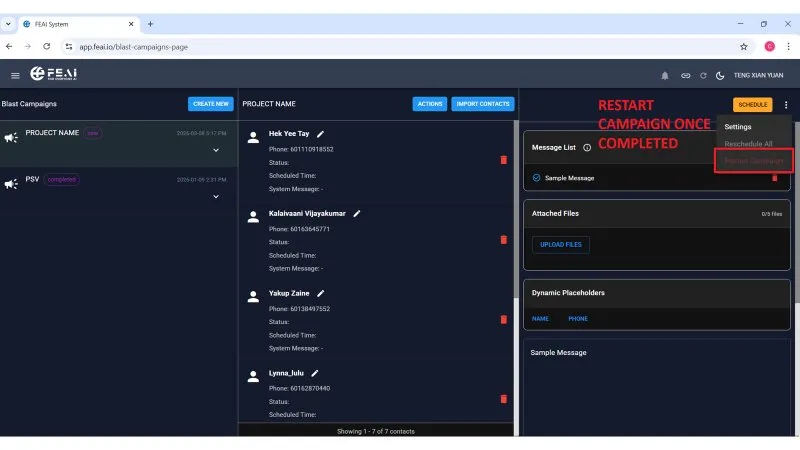
Task: Select Restart Campaign menu entry
Action: click(754, 161)
